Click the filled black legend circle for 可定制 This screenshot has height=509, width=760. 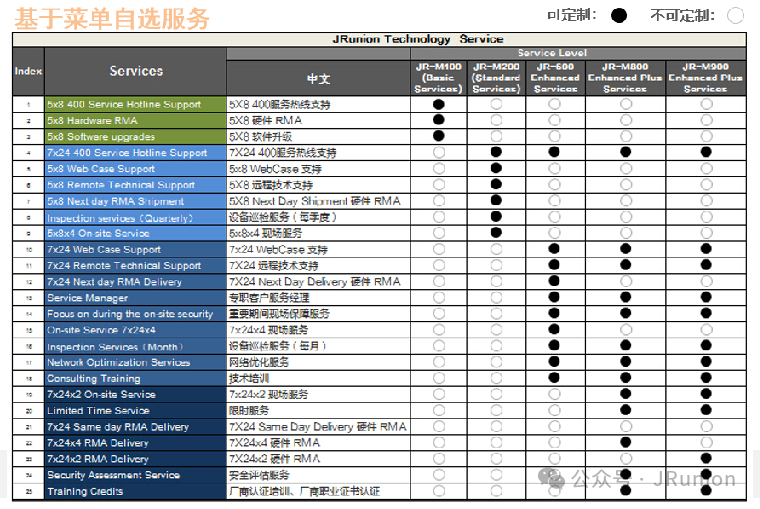619,15
